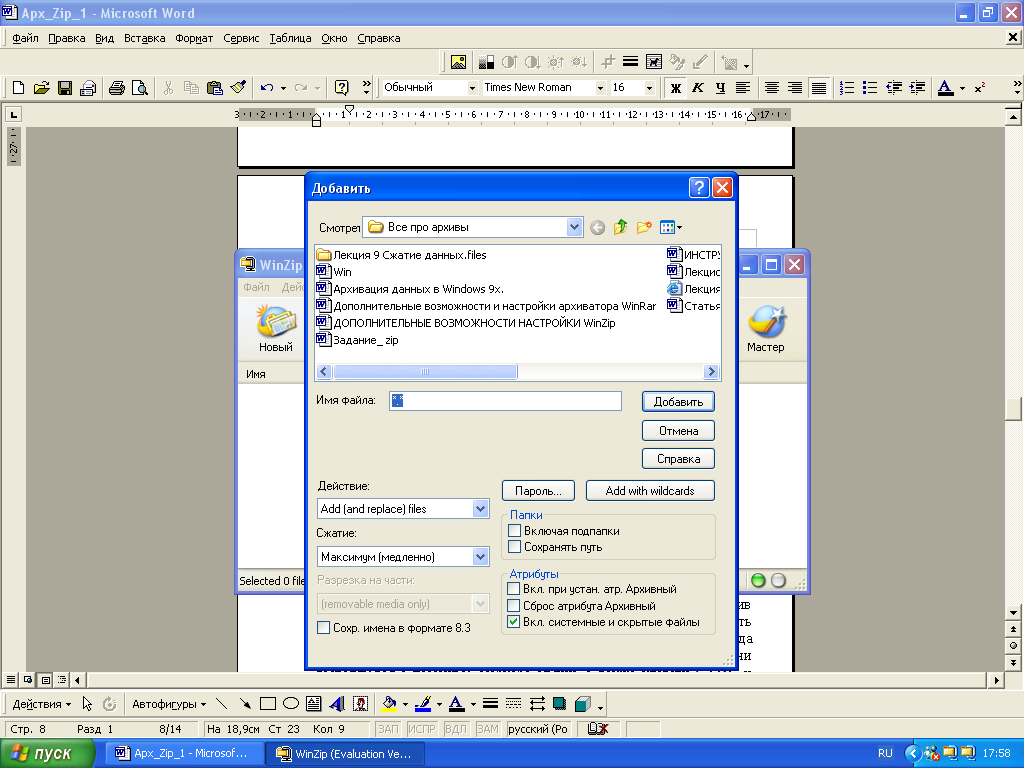Screen dimensions: 1024x768
Task: Open a file with the Open folder icon
Action: tap(41, 88)
